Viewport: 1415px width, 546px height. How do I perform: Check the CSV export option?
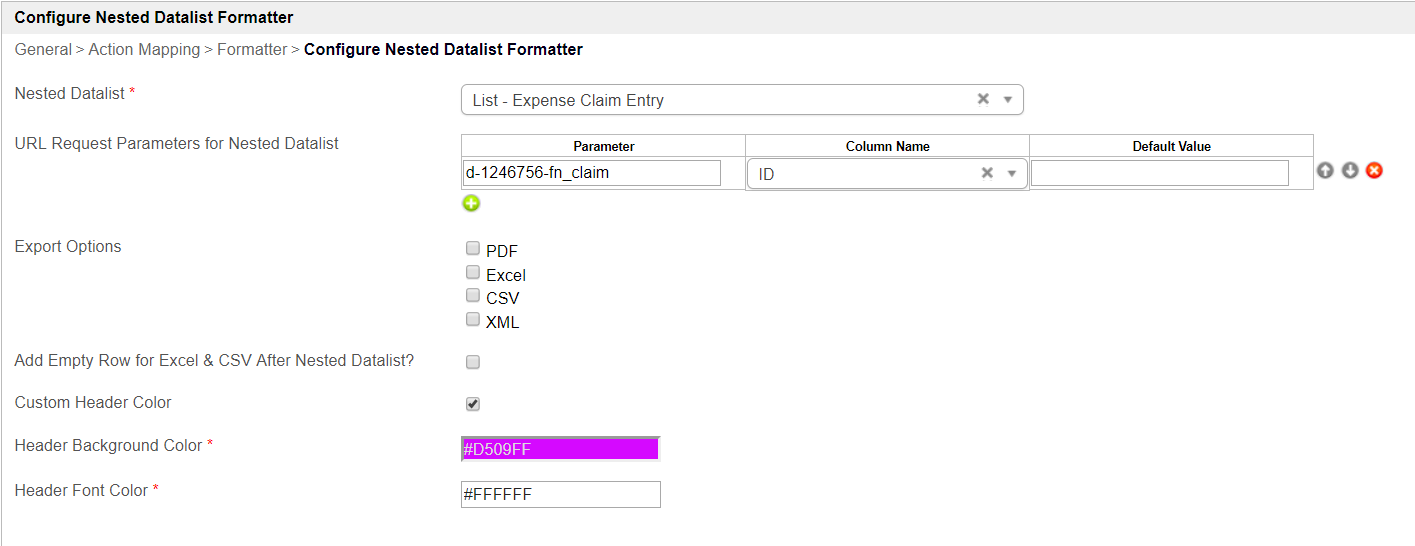(x=473, y=296)
